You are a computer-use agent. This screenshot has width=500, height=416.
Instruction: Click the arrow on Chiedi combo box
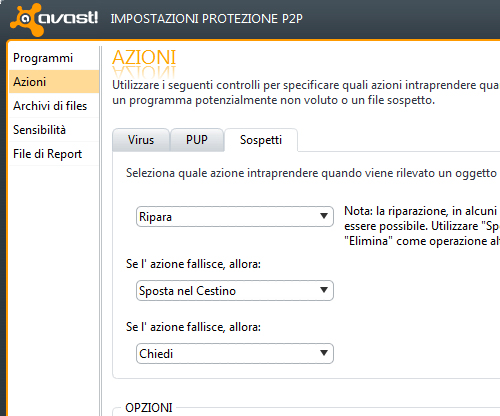click(324, 353)
